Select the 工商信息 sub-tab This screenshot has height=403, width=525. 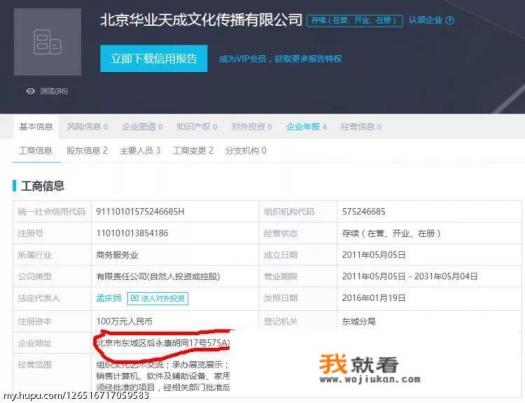pos(36,151)
